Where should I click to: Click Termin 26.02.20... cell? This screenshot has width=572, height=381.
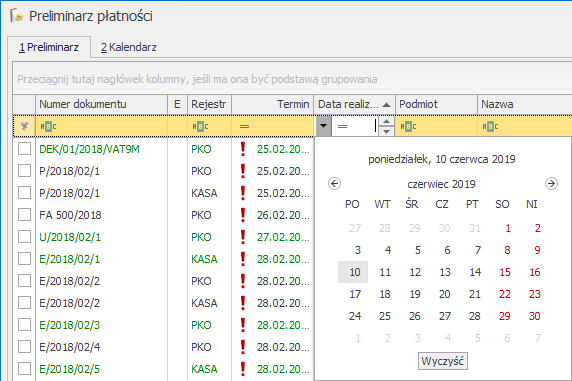pos(283,215)
